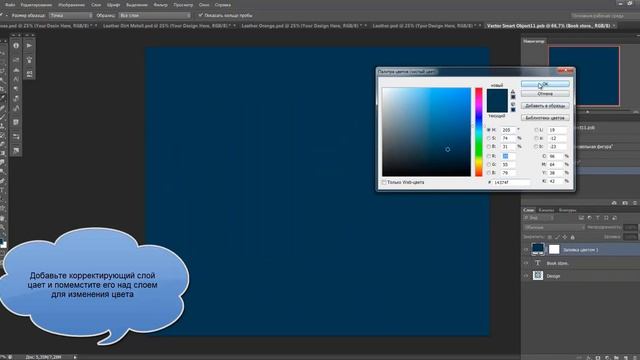Open the Изображение menu
Screen dimensions: 640x360
click(x=71, y=5)
